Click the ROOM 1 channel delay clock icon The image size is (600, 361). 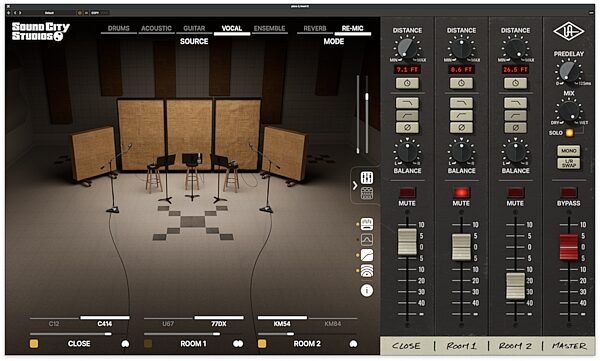tap(461, 83)
